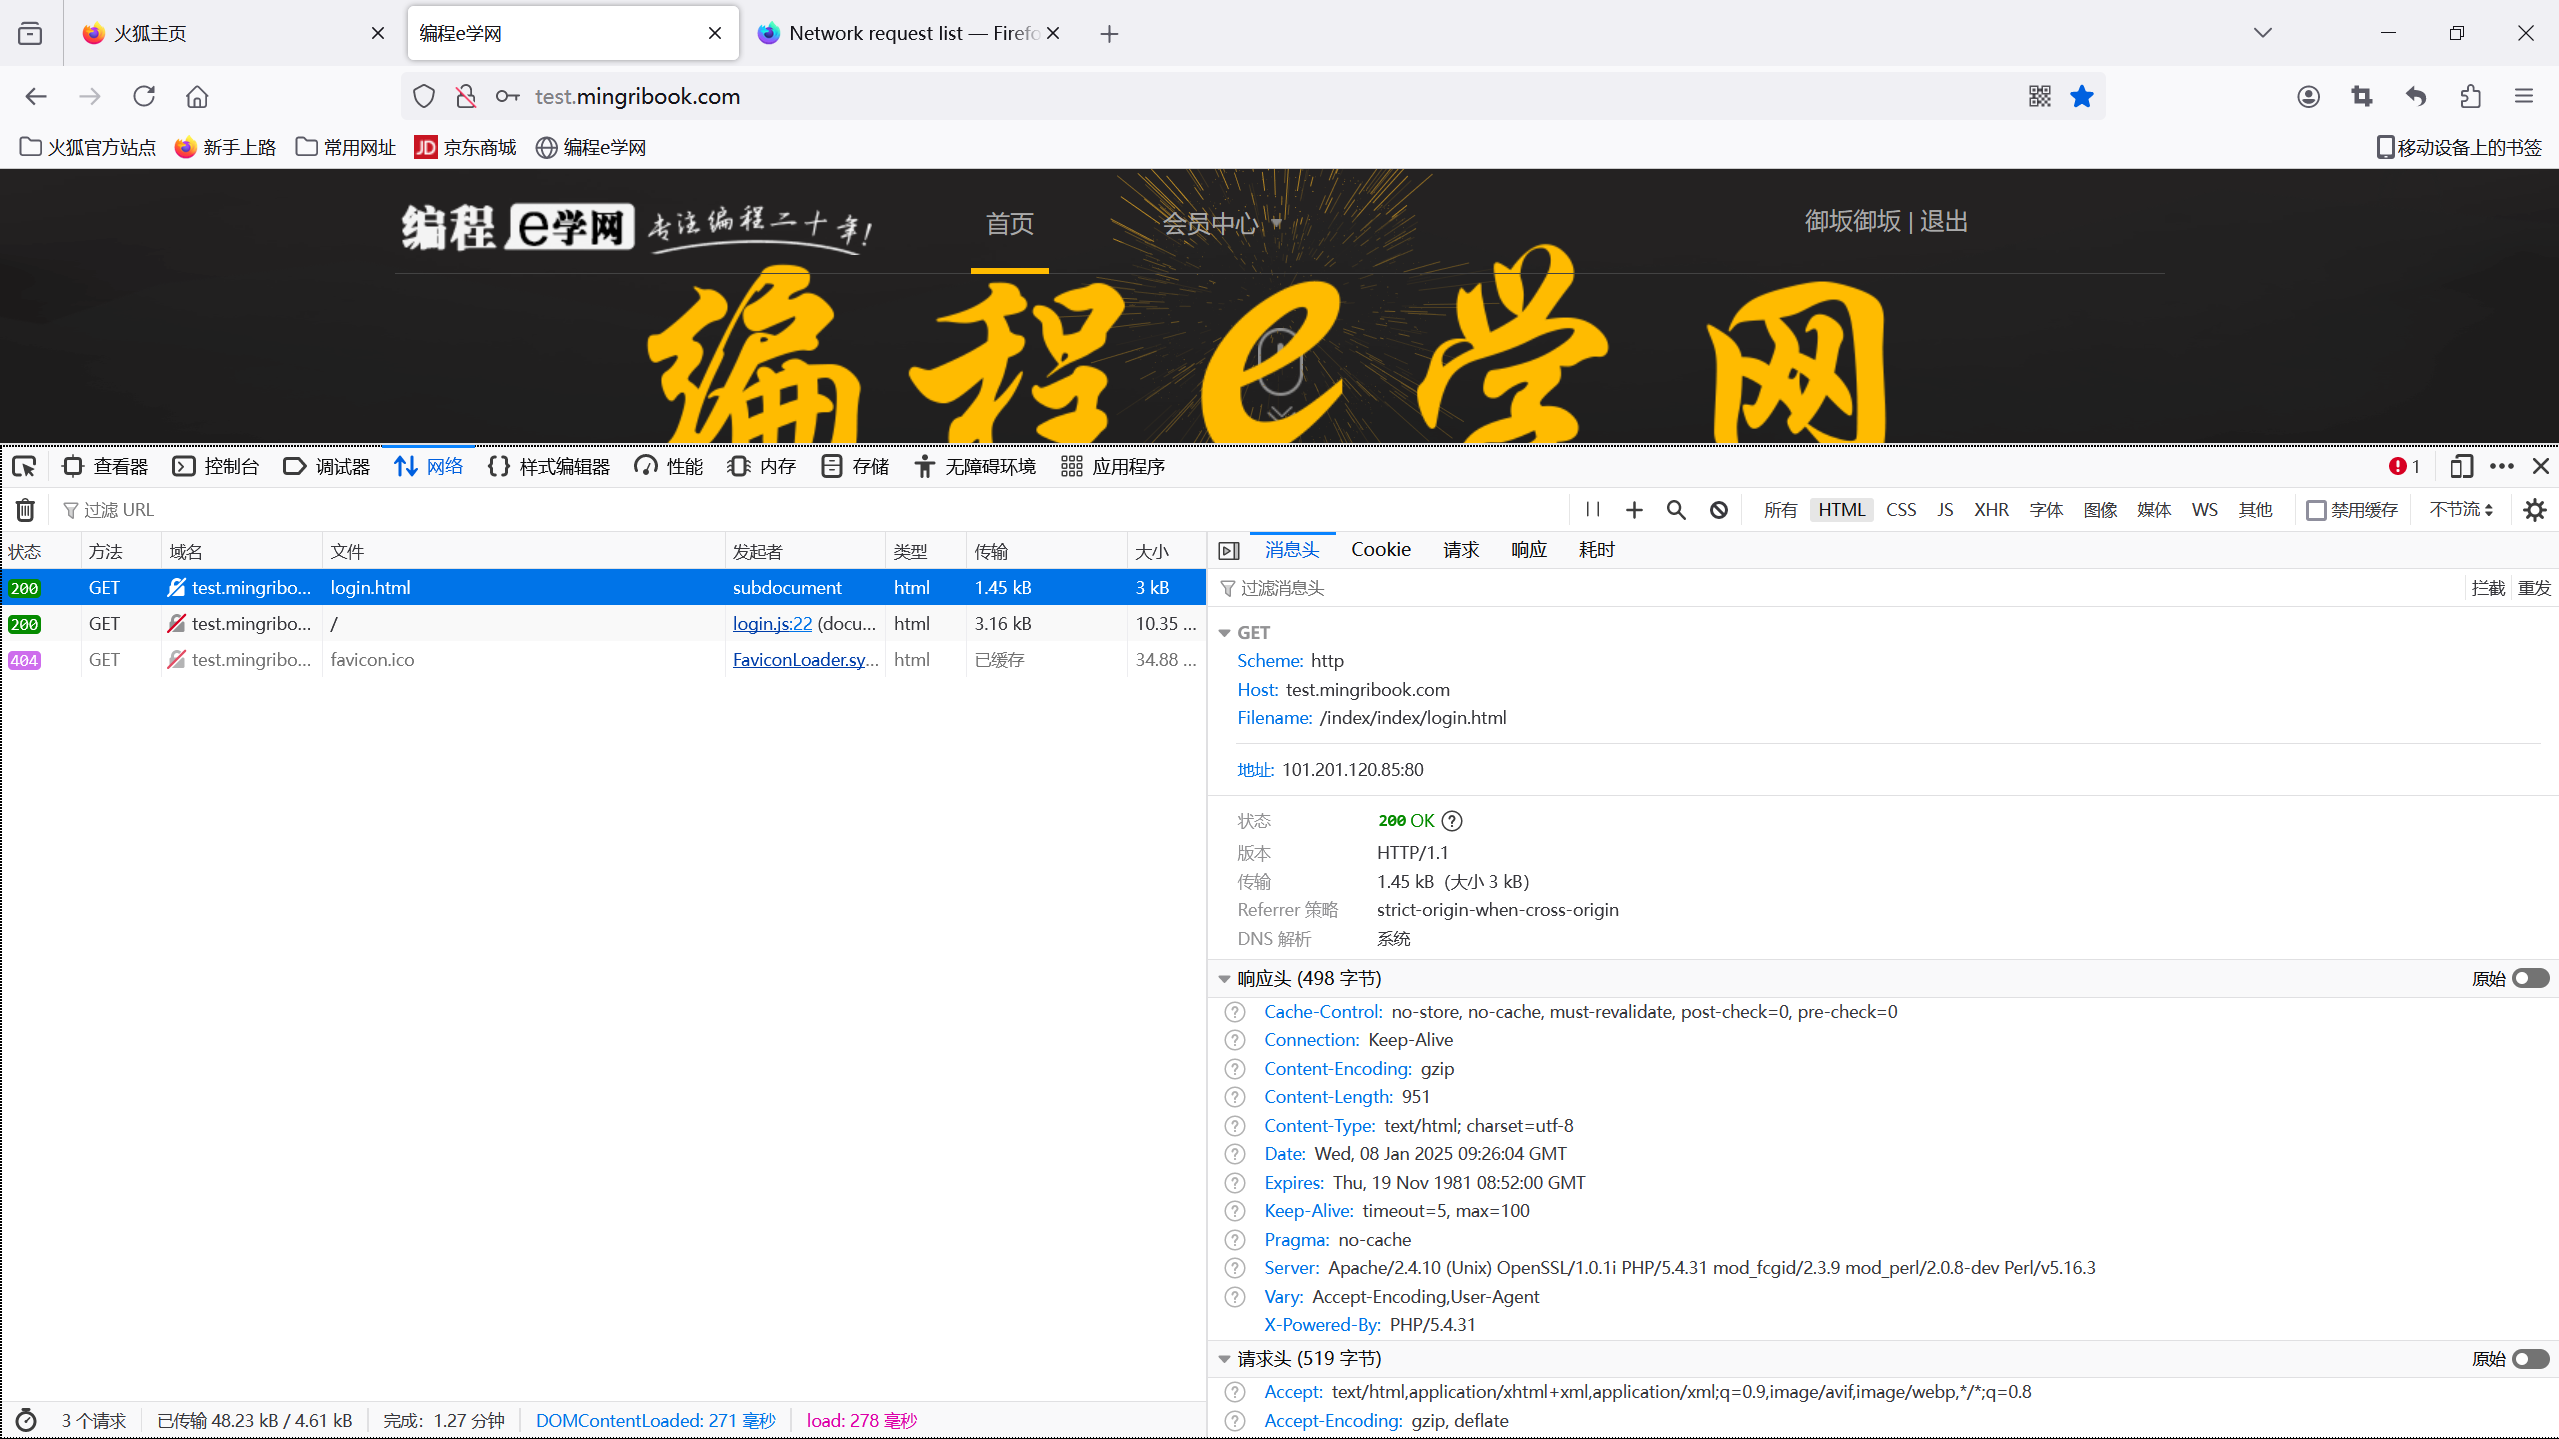
Task: Click the 拦截 button
Action: [2488, 588]
